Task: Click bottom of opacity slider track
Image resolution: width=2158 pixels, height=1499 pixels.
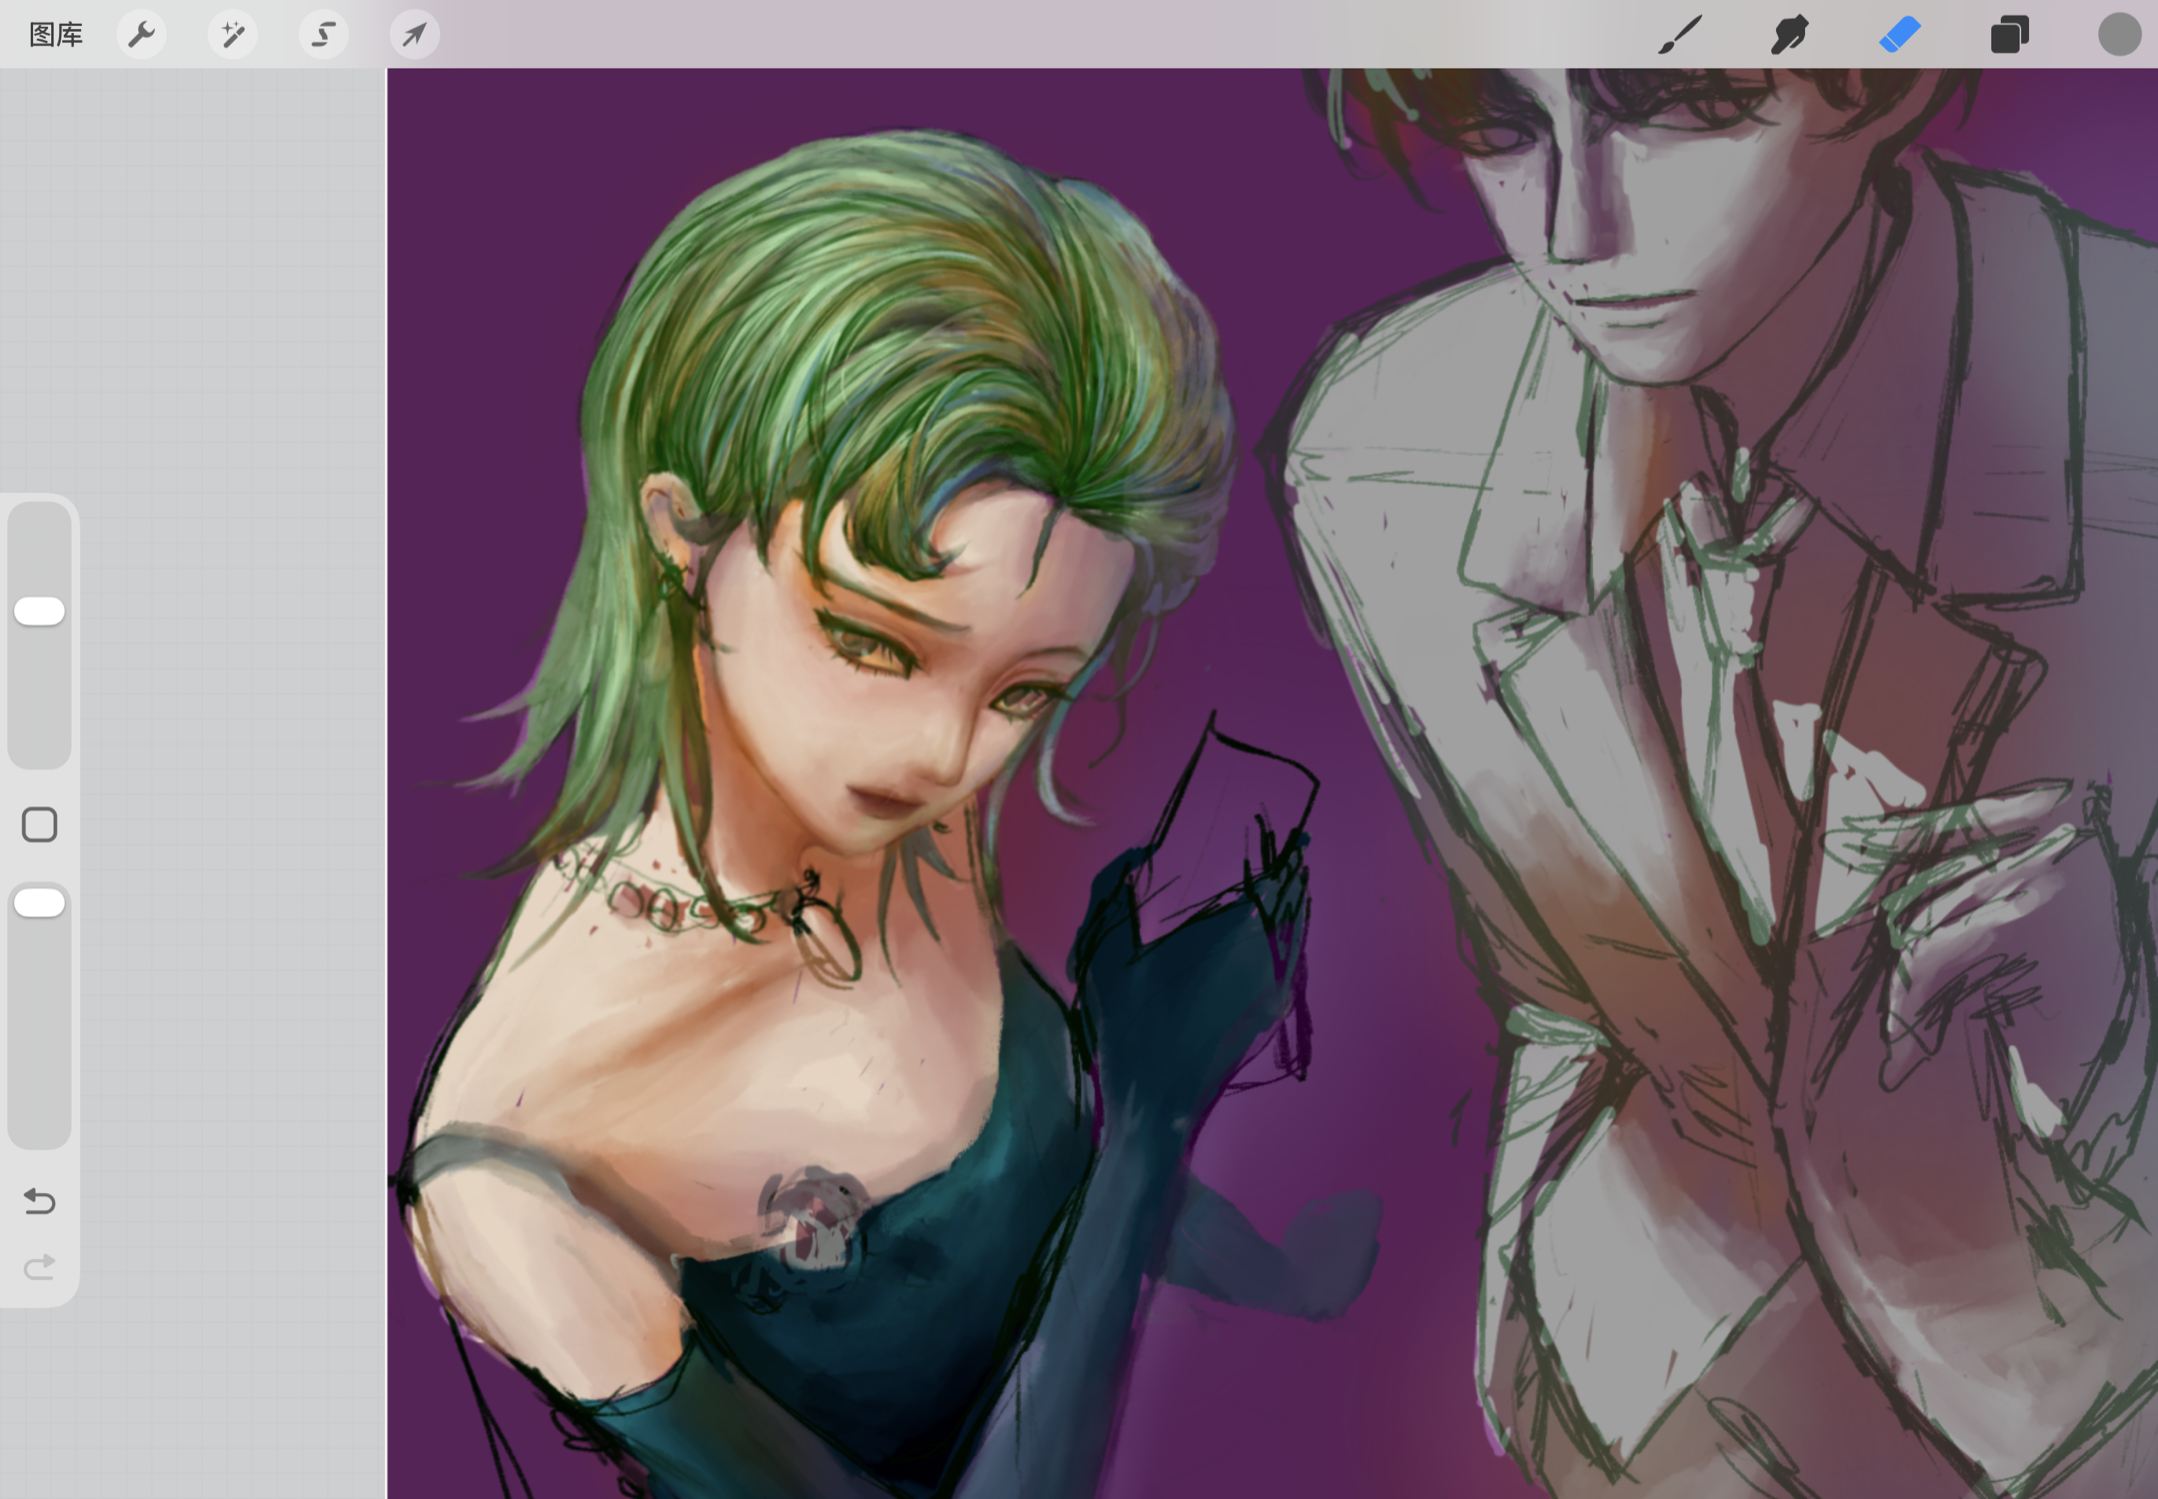Action: (x=39, y=1110)
